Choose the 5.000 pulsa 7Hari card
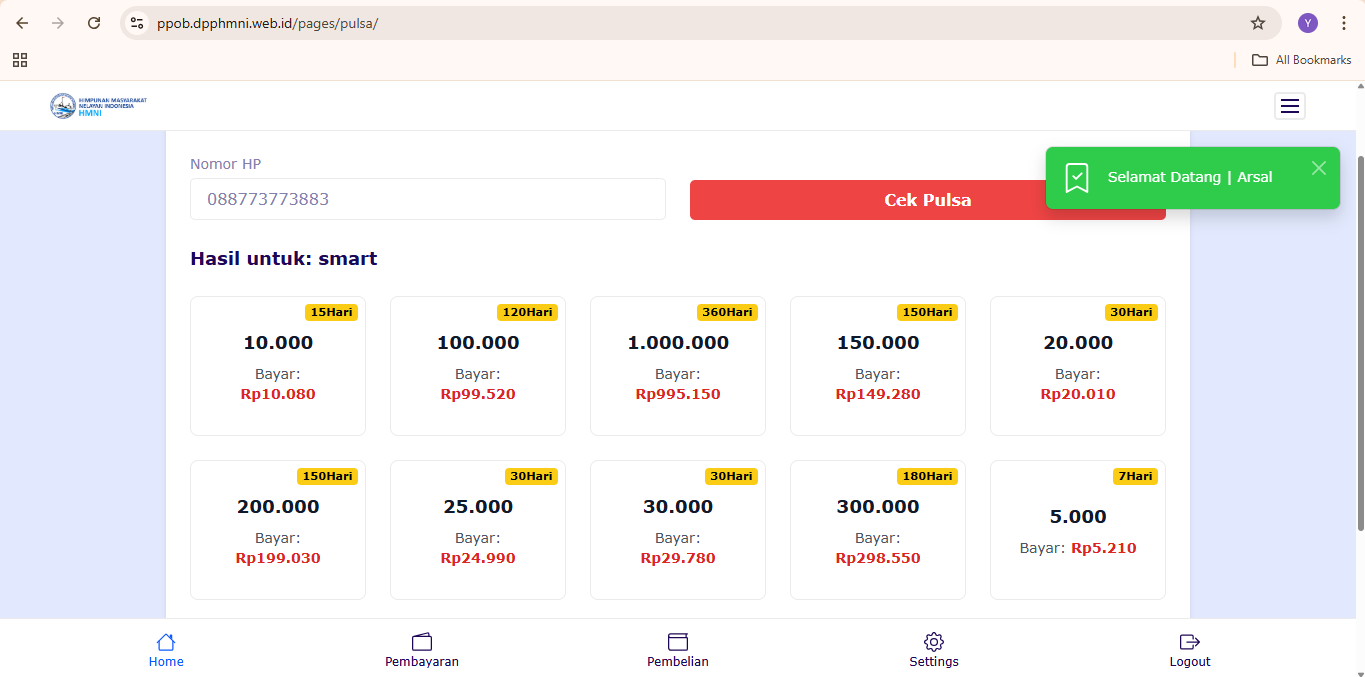 tap(1078, 530)
